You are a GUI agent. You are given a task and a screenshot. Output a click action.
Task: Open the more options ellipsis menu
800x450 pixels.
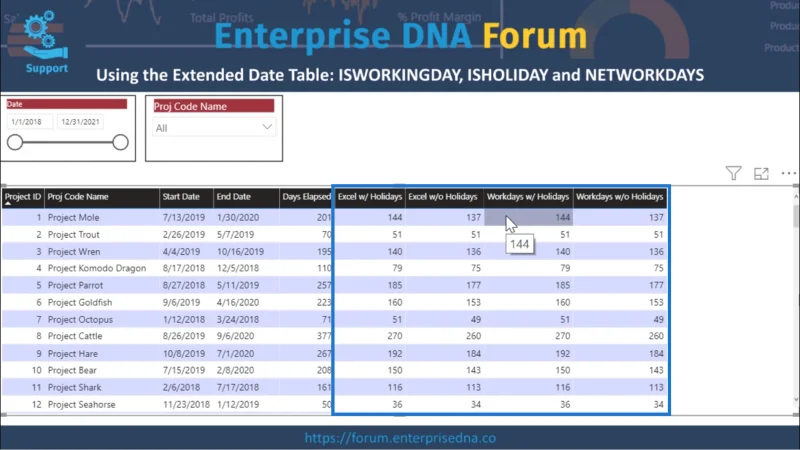click(x=788, y=173)
